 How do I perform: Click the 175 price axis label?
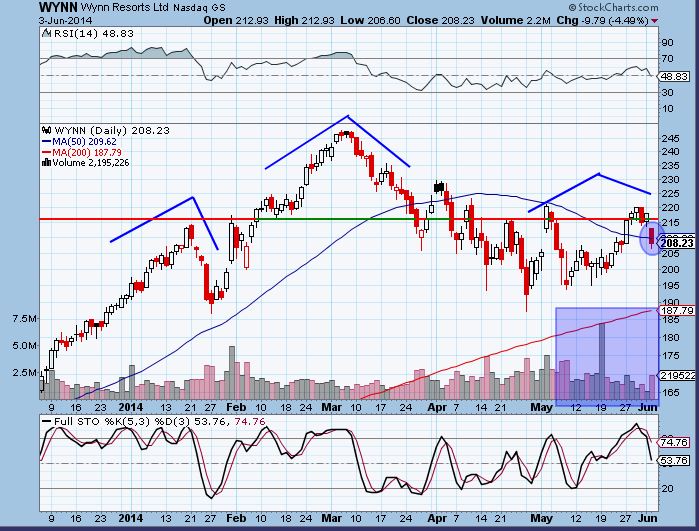pyautogui.click(x=670, y=356)
